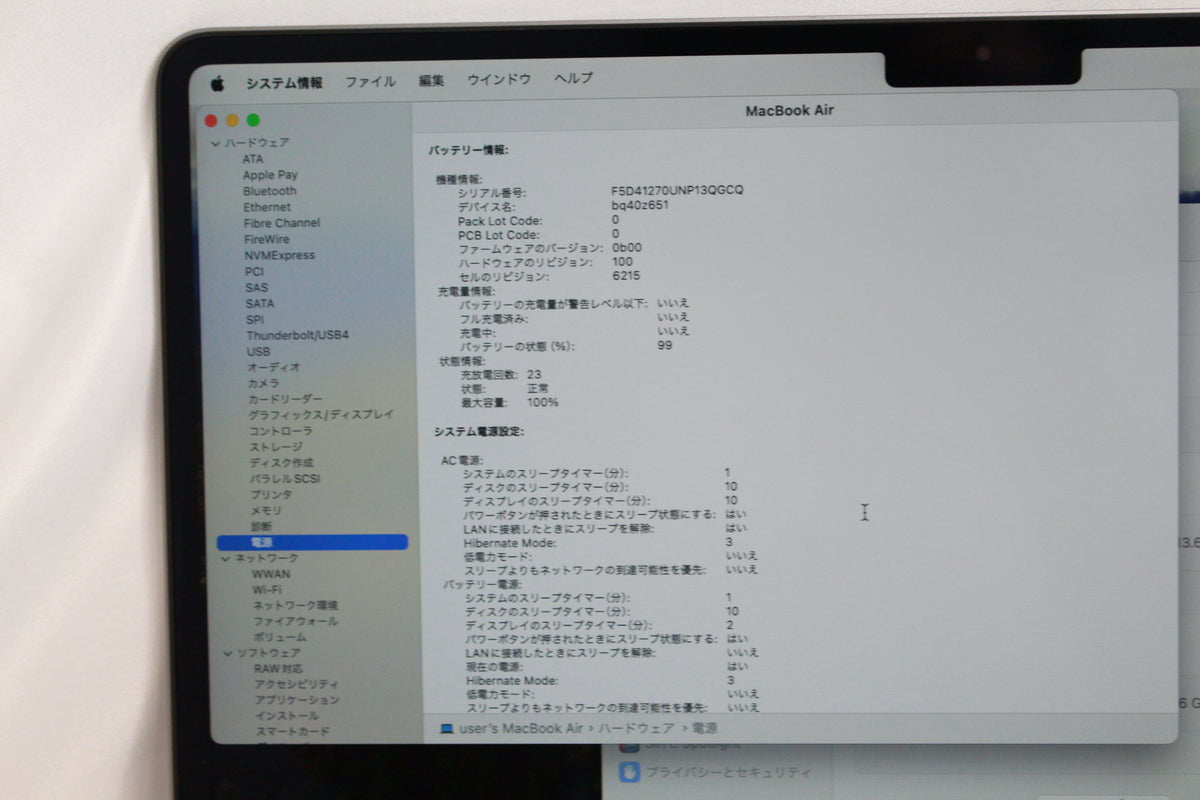
Task: Click the 充放電回数 value 23
Action: [x=534, y=374]
